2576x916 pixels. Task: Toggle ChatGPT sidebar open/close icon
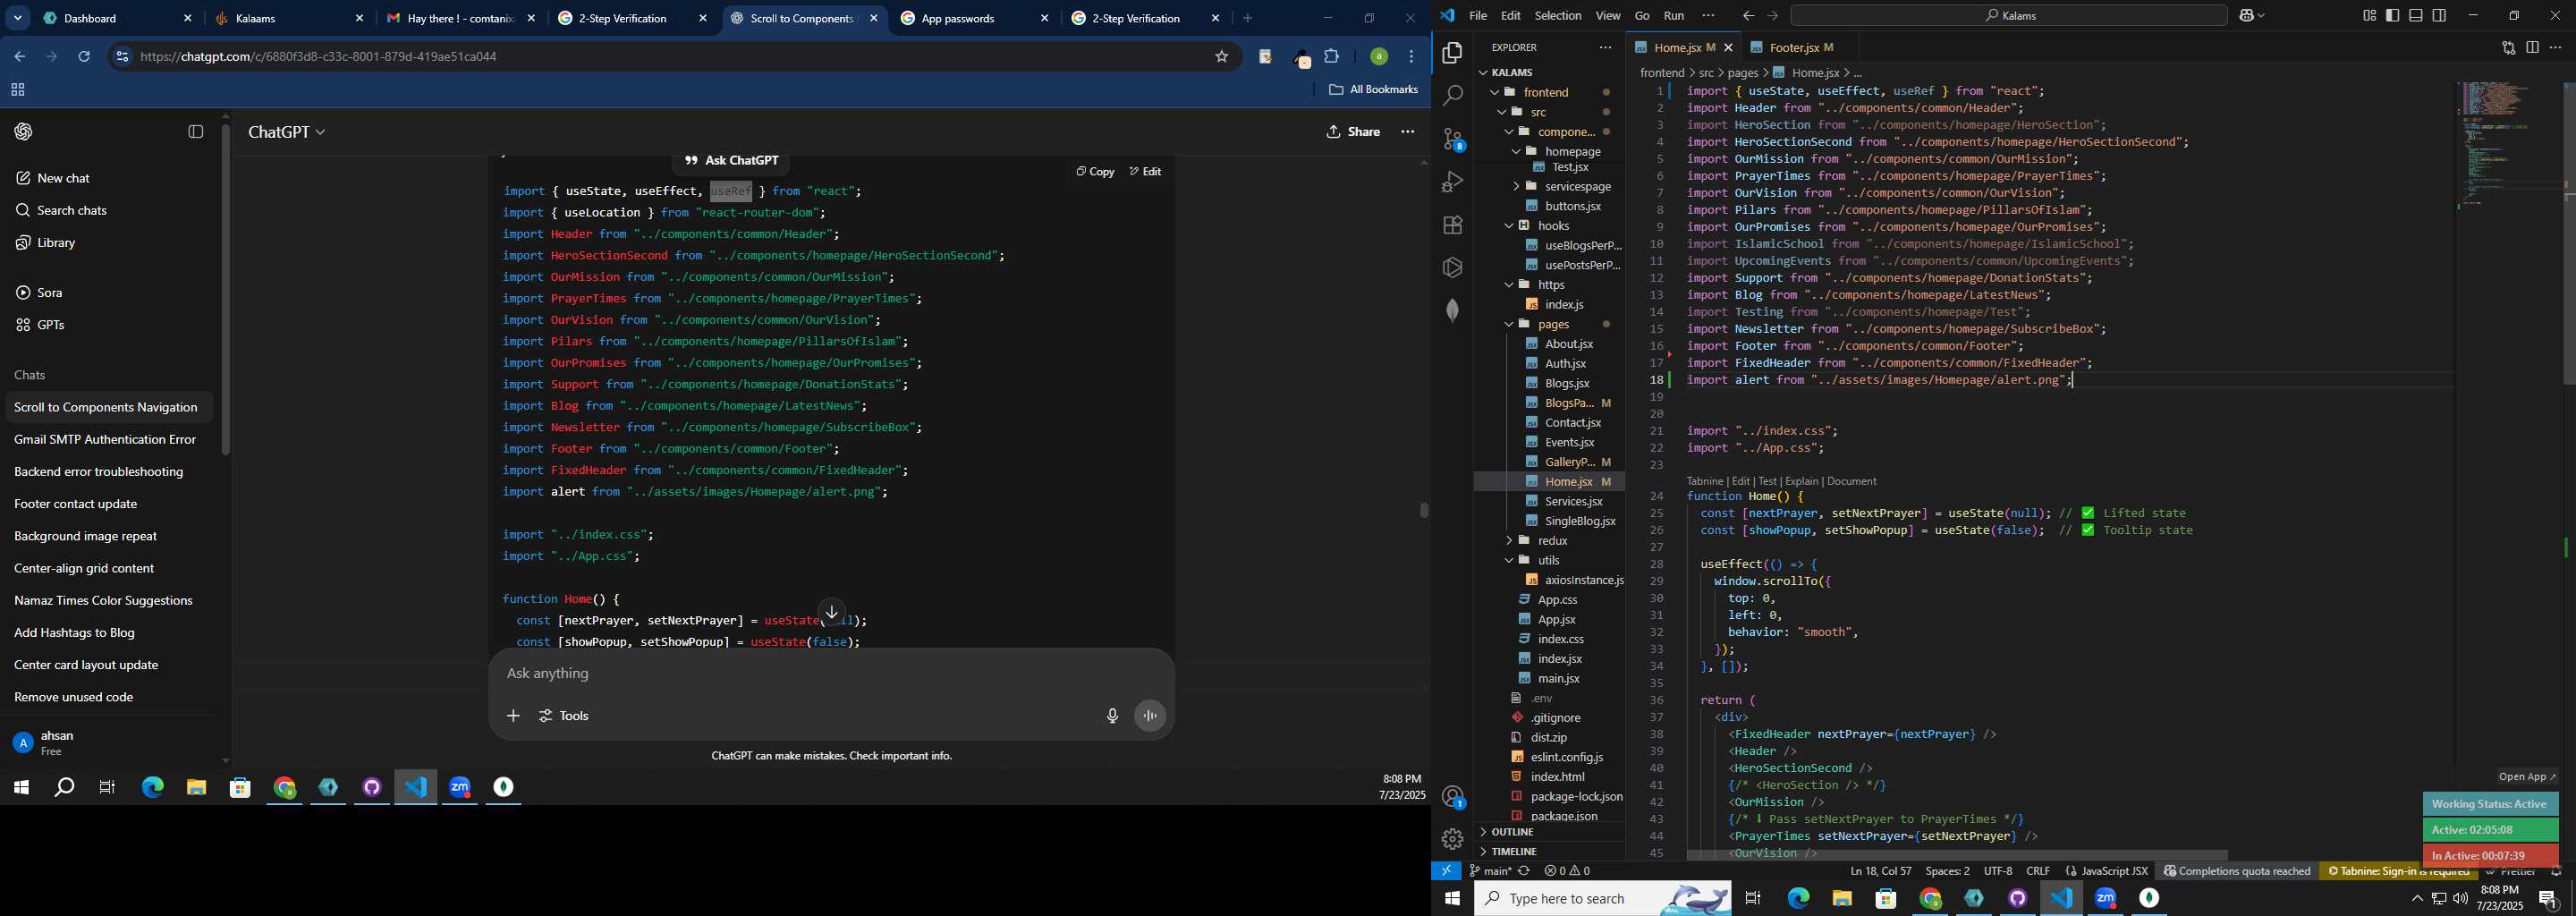(x=196, y=132)
